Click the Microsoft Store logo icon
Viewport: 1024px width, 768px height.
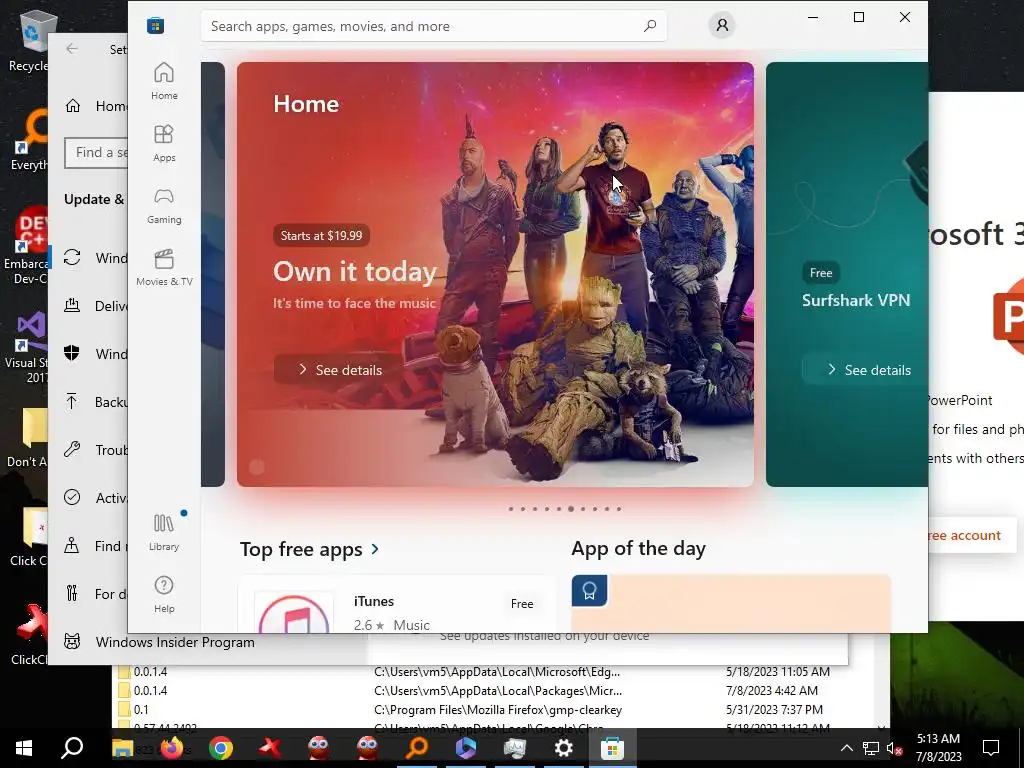tap(155, 25)
